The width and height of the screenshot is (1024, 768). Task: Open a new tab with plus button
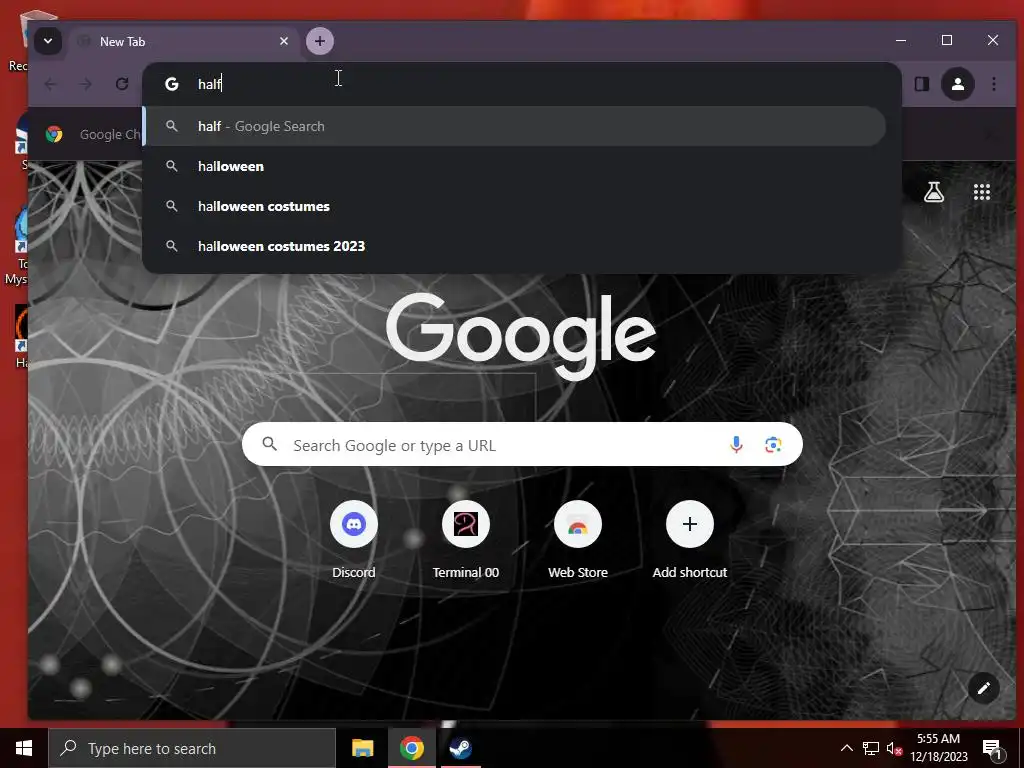319,41
